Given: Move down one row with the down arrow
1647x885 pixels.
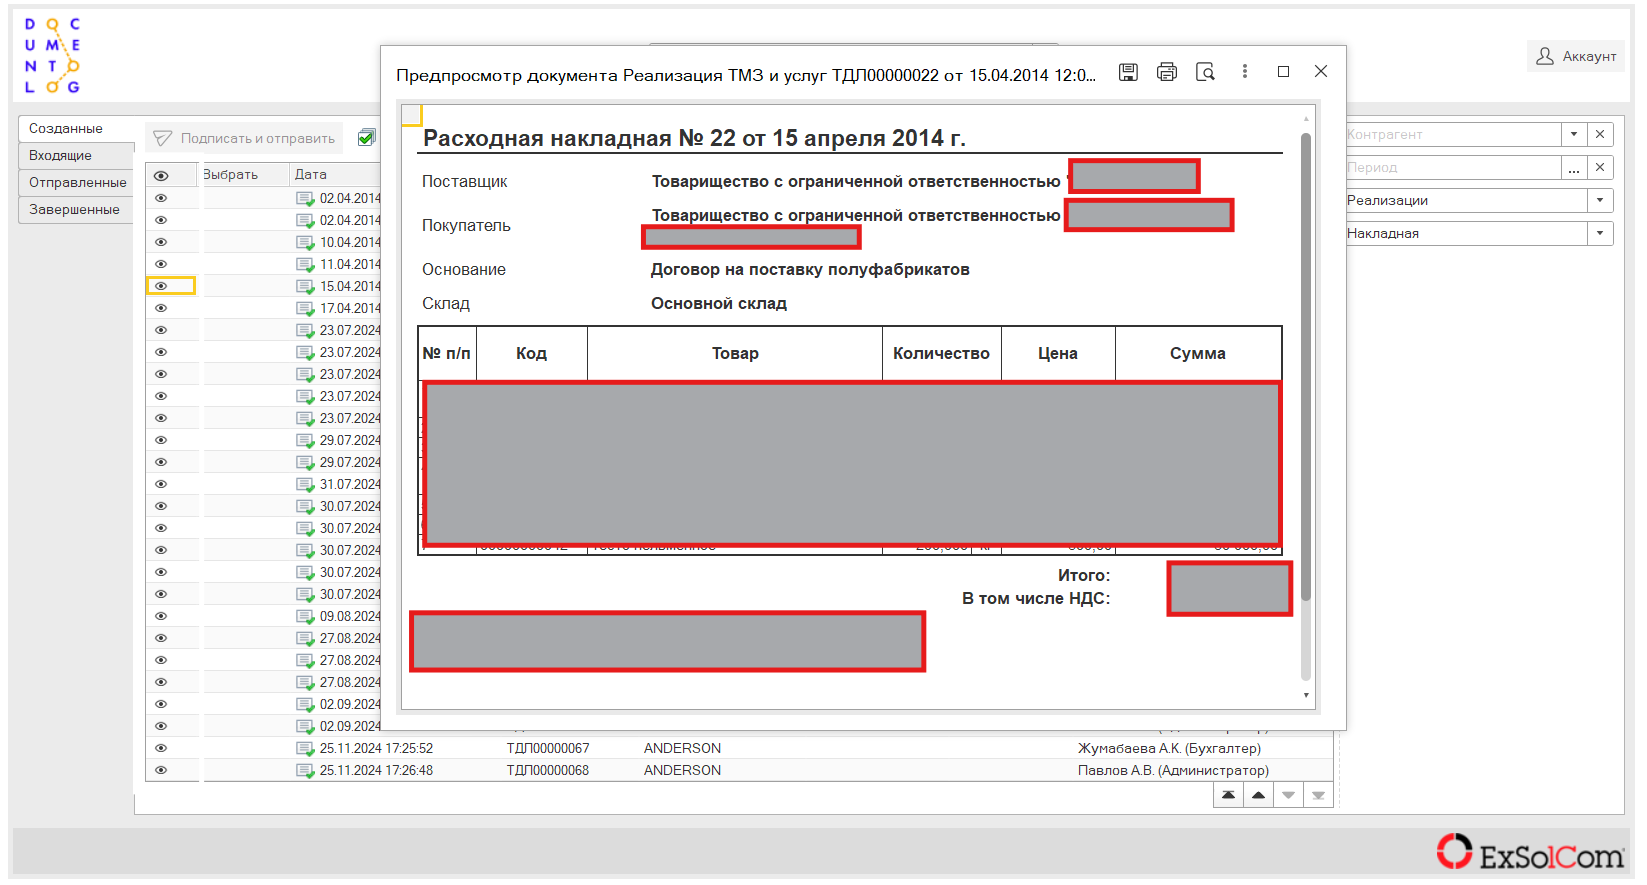Looking at the screenshot, I should coord(1288,795).
